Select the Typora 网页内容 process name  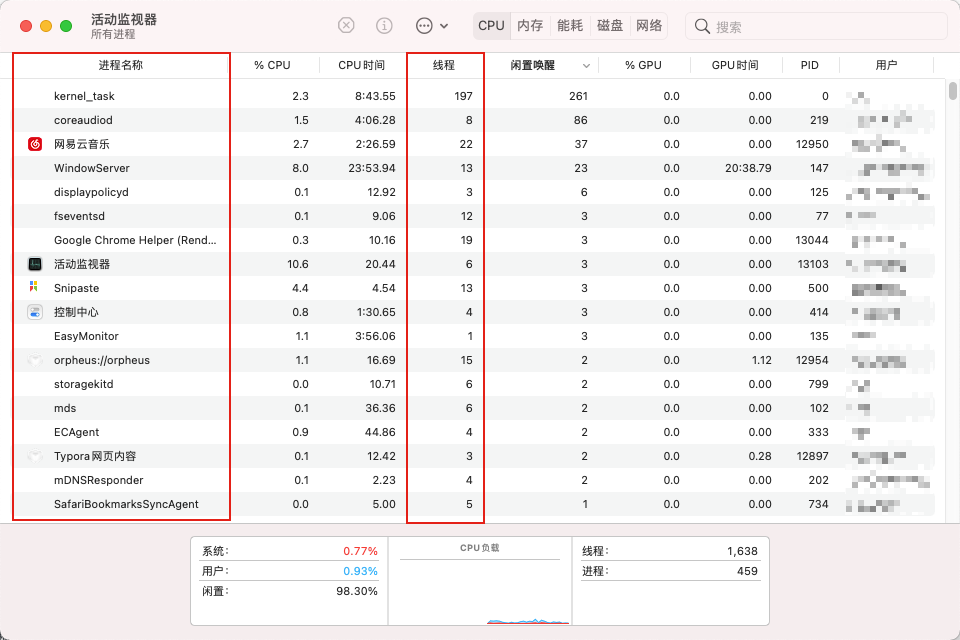click(95, 456)
